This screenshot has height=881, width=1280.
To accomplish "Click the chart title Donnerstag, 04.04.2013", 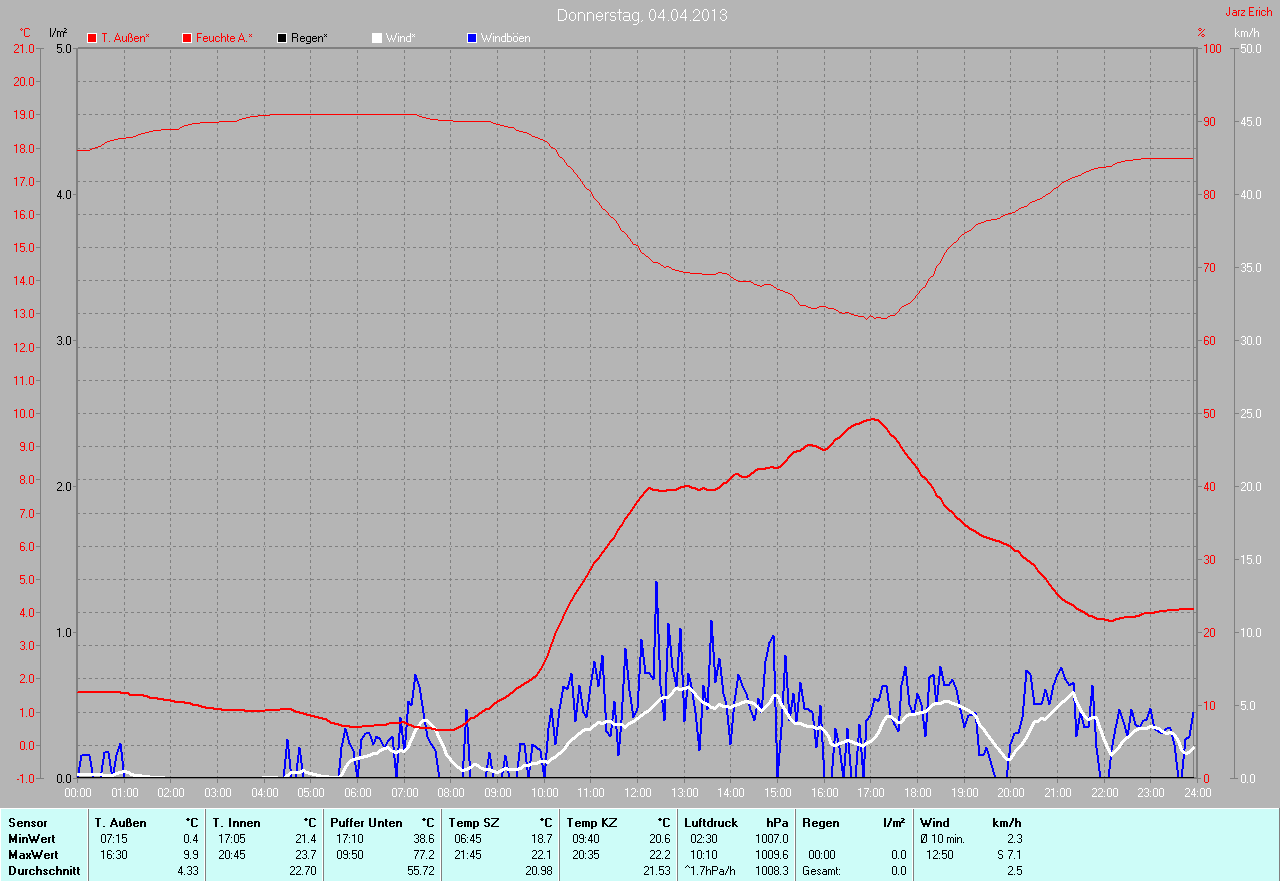I will click(x=642, y=16).
